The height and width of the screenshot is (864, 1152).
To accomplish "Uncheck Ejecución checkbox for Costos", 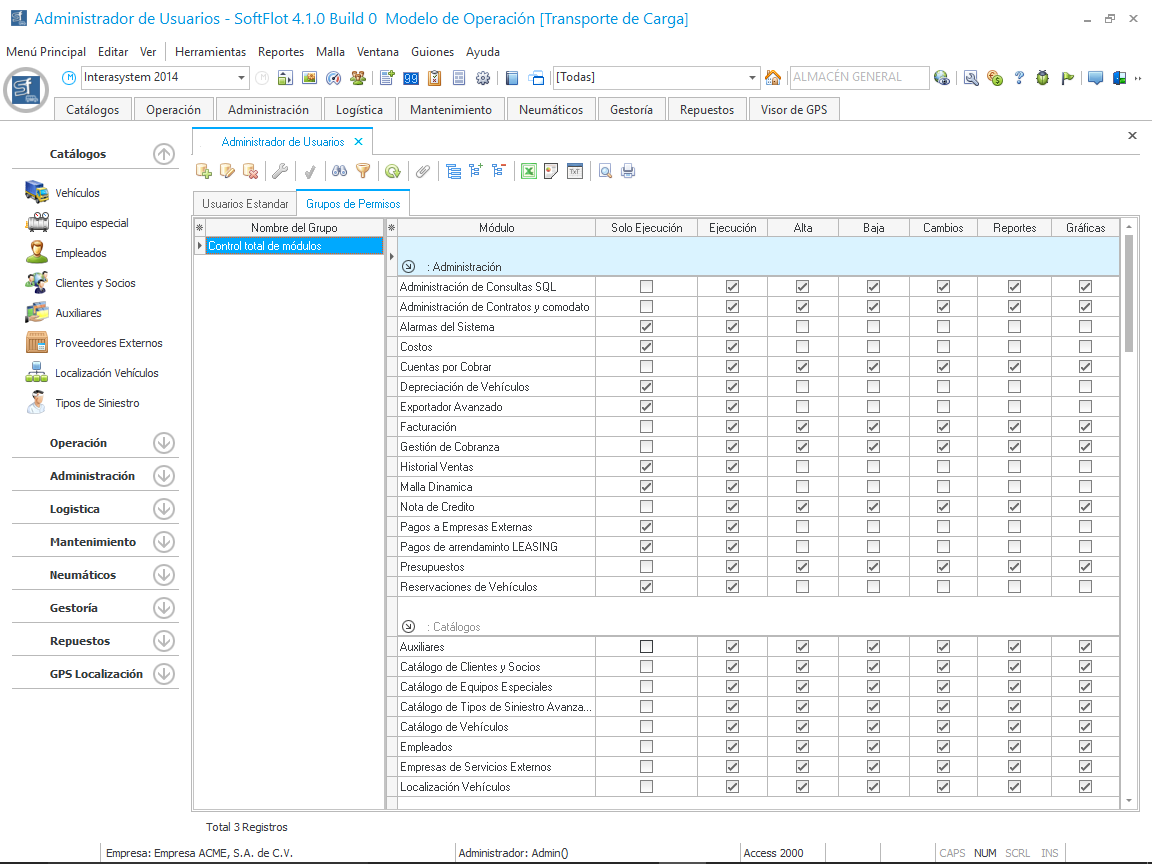I will (732, 347).
